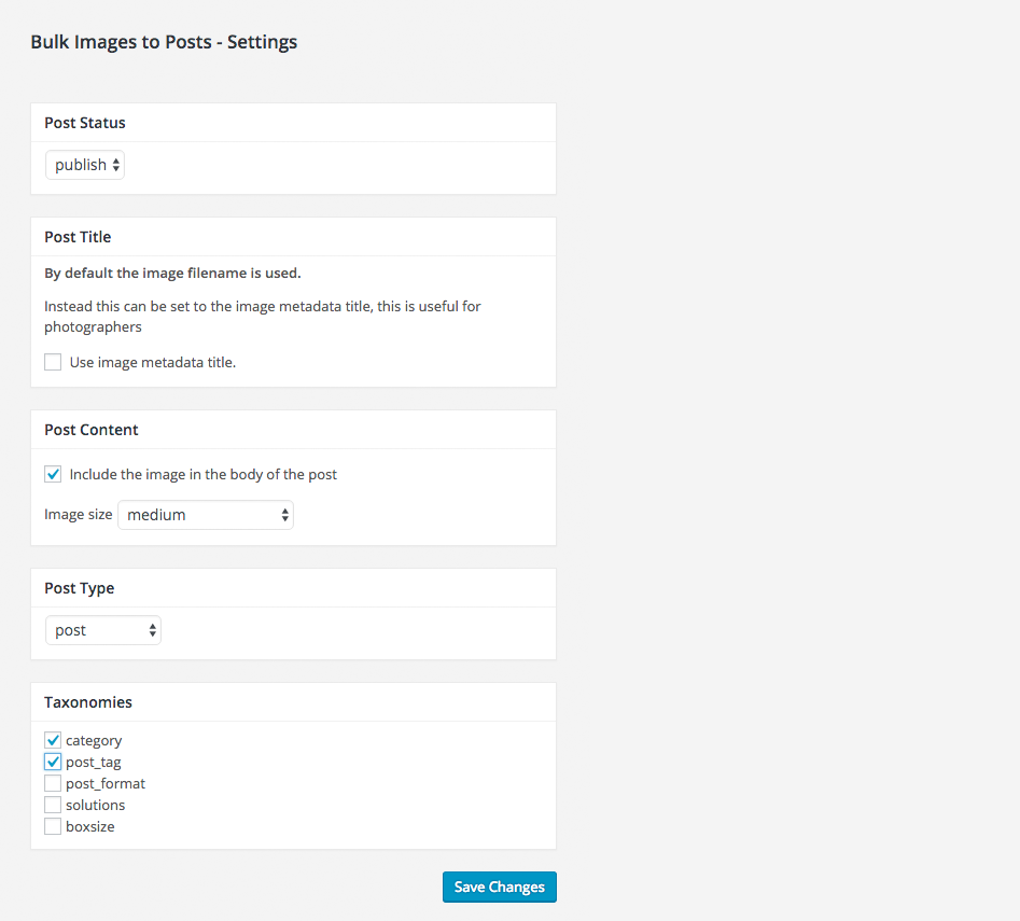Click the Image size label

tap(77, 514)
